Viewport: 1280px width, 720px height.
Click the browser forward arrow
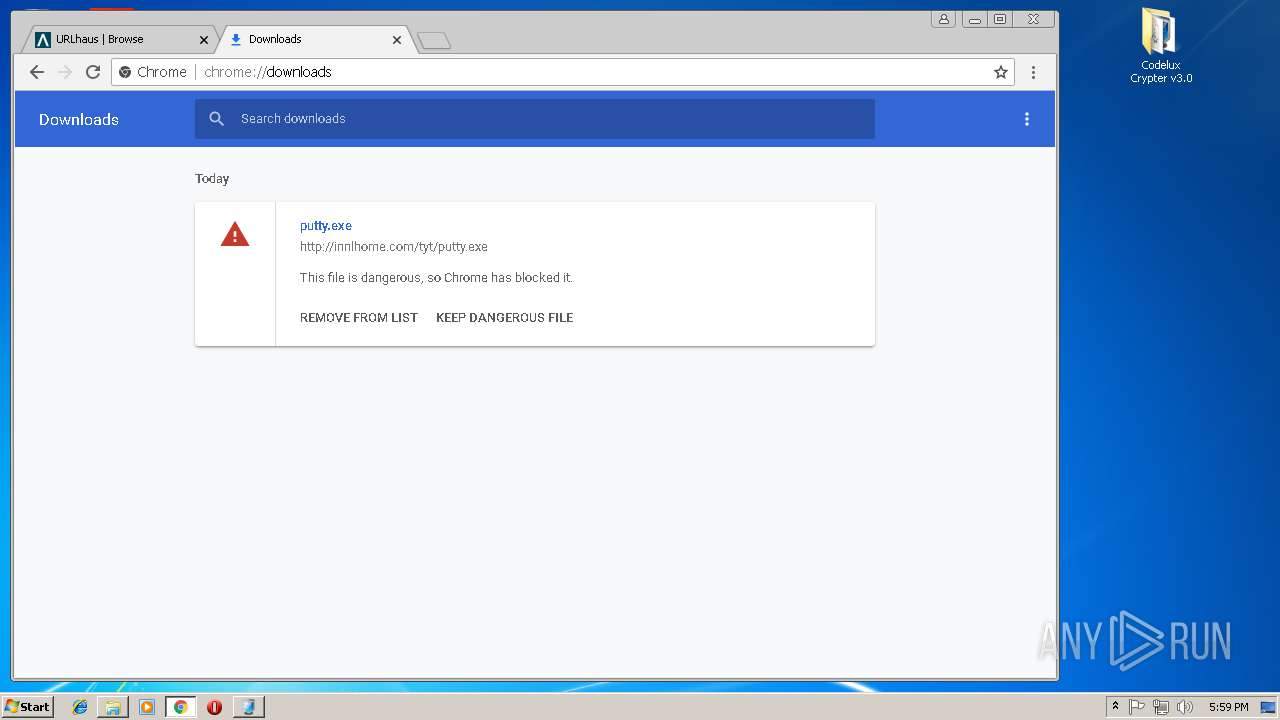[x=65, y=72]
